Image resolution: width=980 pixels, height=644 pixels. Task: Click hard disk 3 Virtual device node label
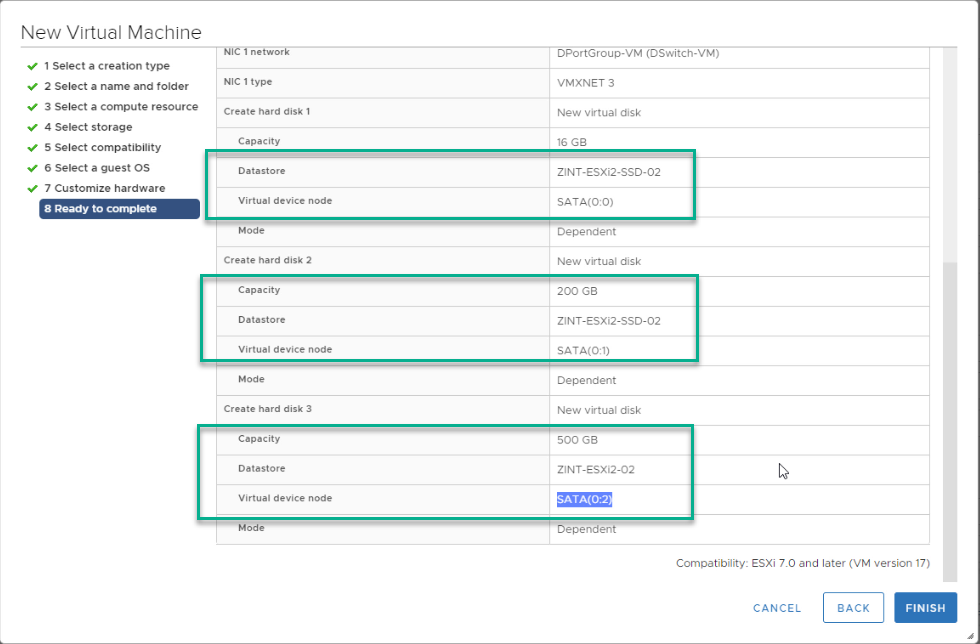(x=285, y=498)
